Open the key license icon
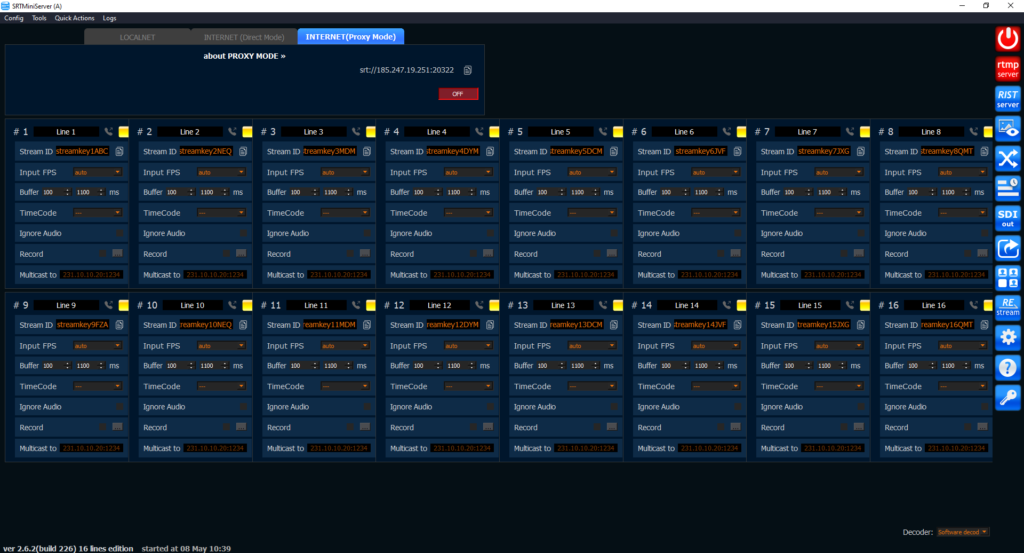The image size is (1024, 553). [x=1008, y=397]
